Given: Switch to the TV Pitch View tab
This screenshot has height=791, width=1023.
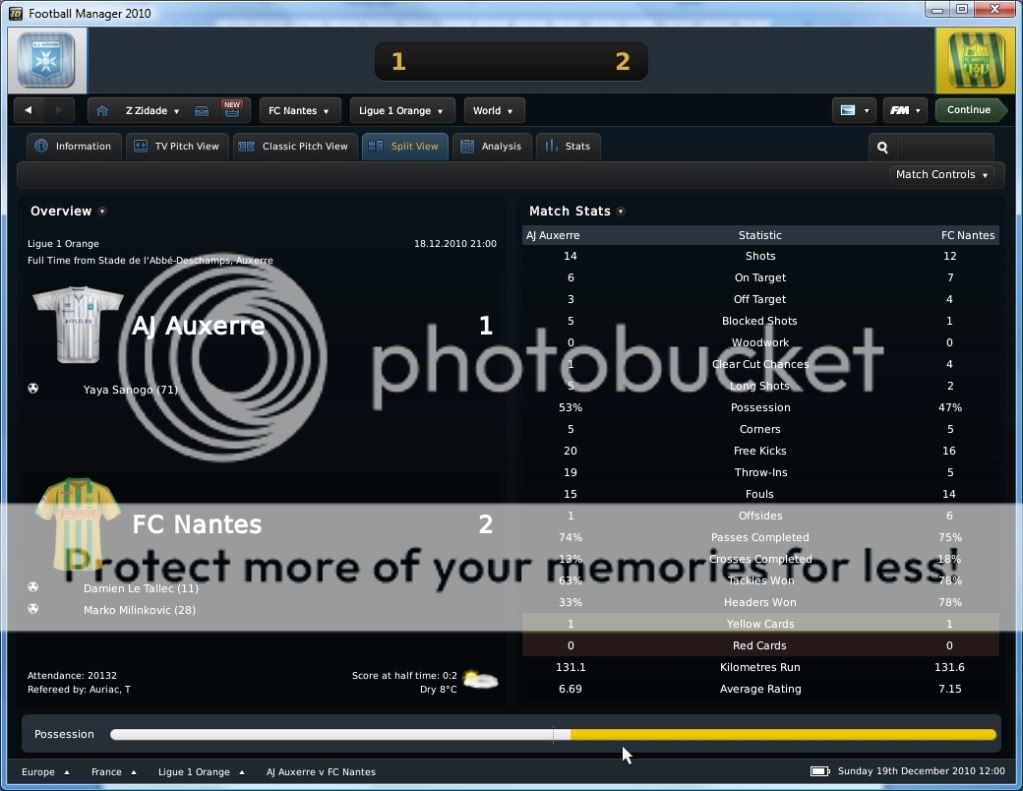Looking at the screenshot, I should tap(177, 147).
